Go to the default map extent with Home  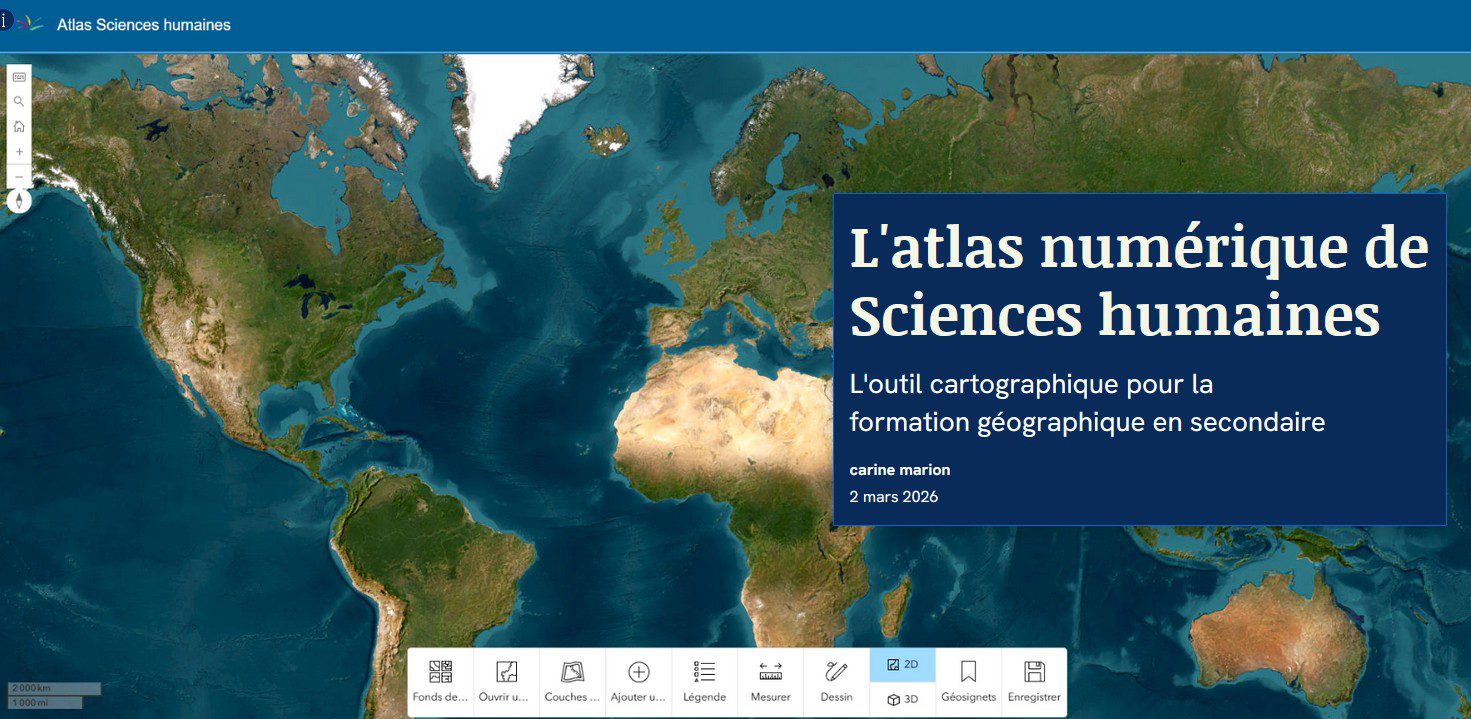pyautogui.click(x=19, y=126)
